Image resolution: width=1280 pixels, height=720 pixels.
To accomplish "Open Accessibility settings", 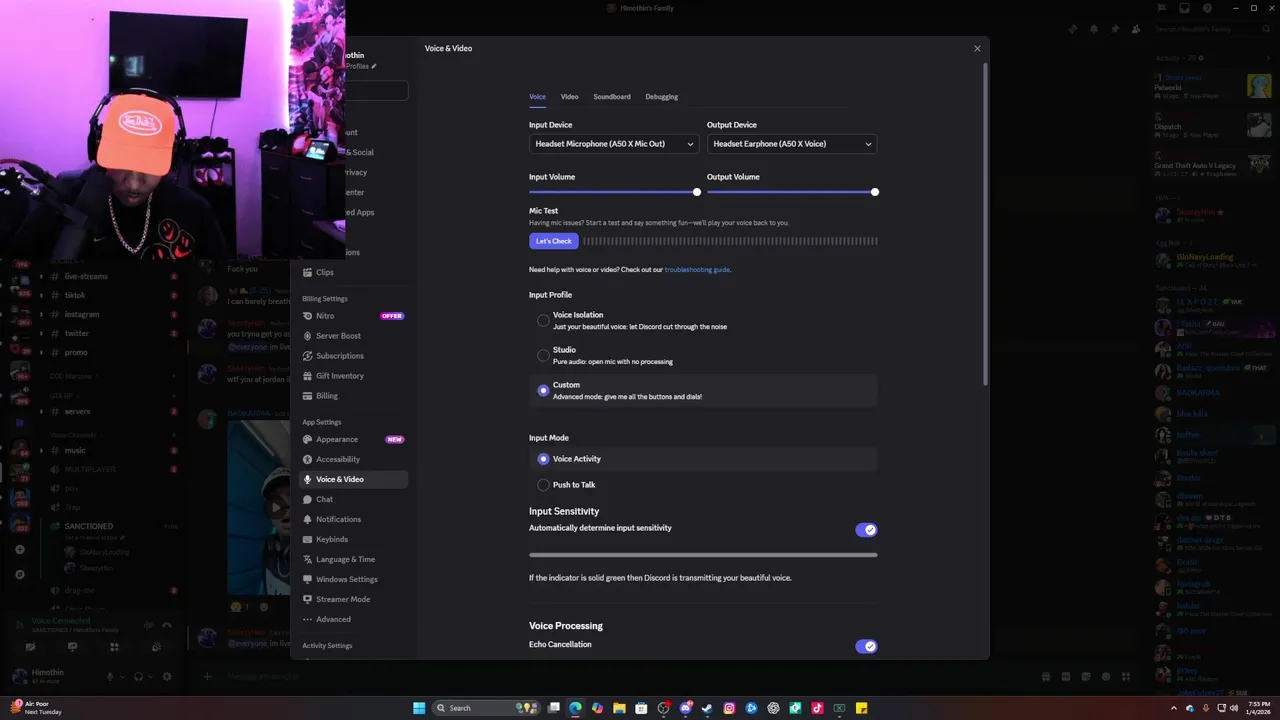I will pyautogui.click(x=353, y=459).
